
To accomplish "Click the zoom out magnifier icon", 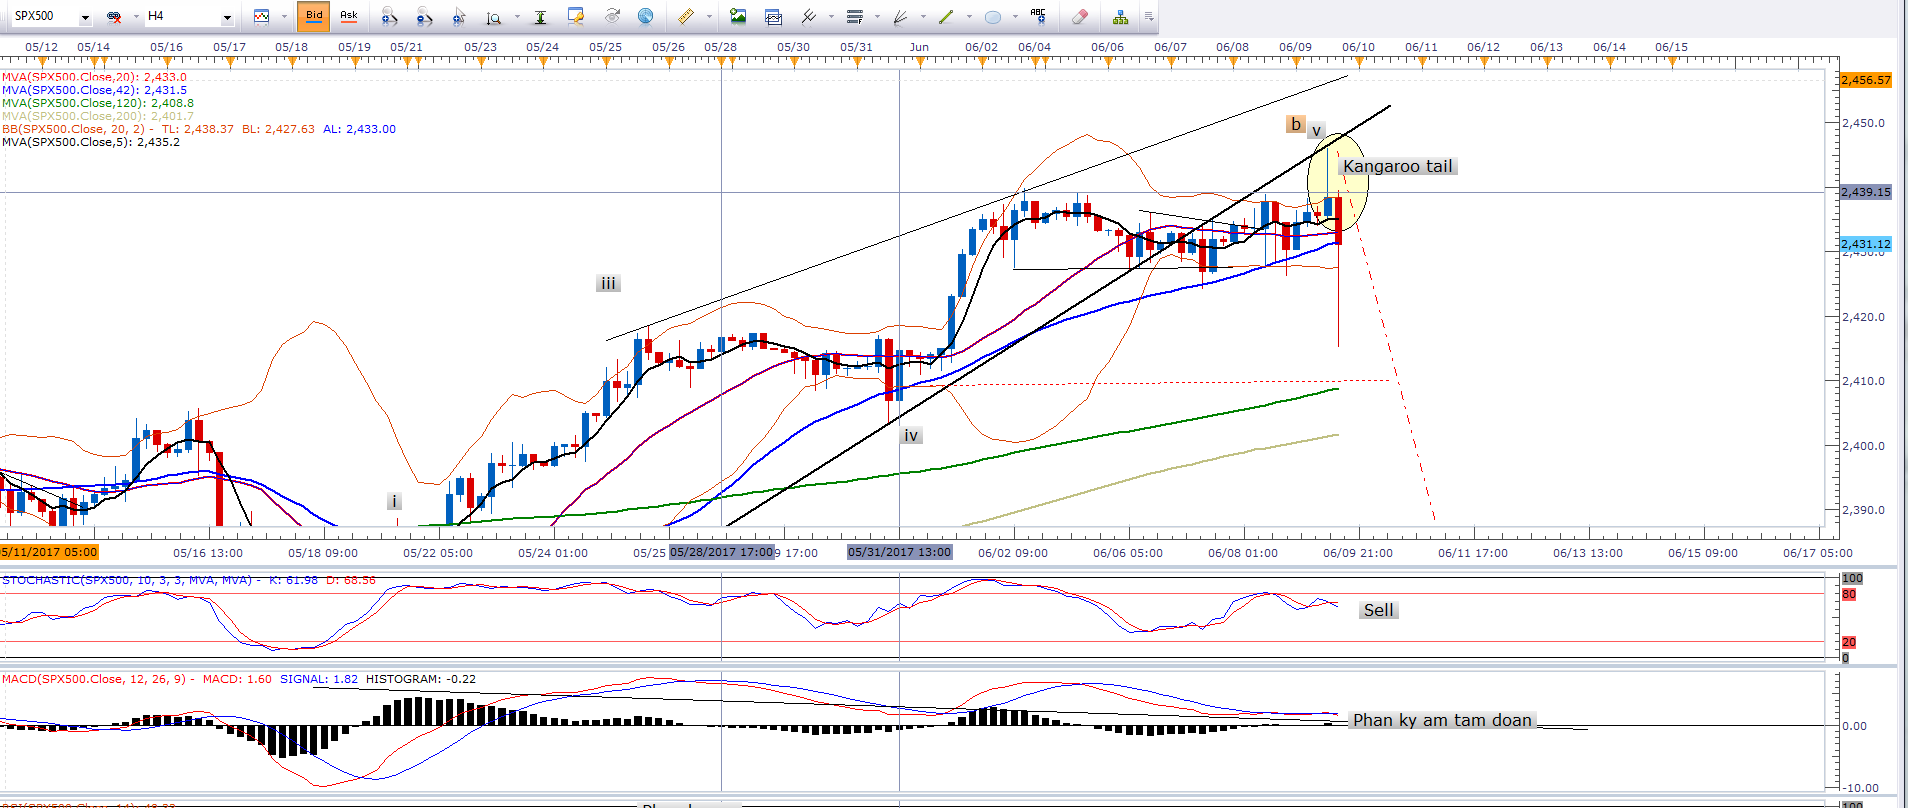I will [424, 16].
